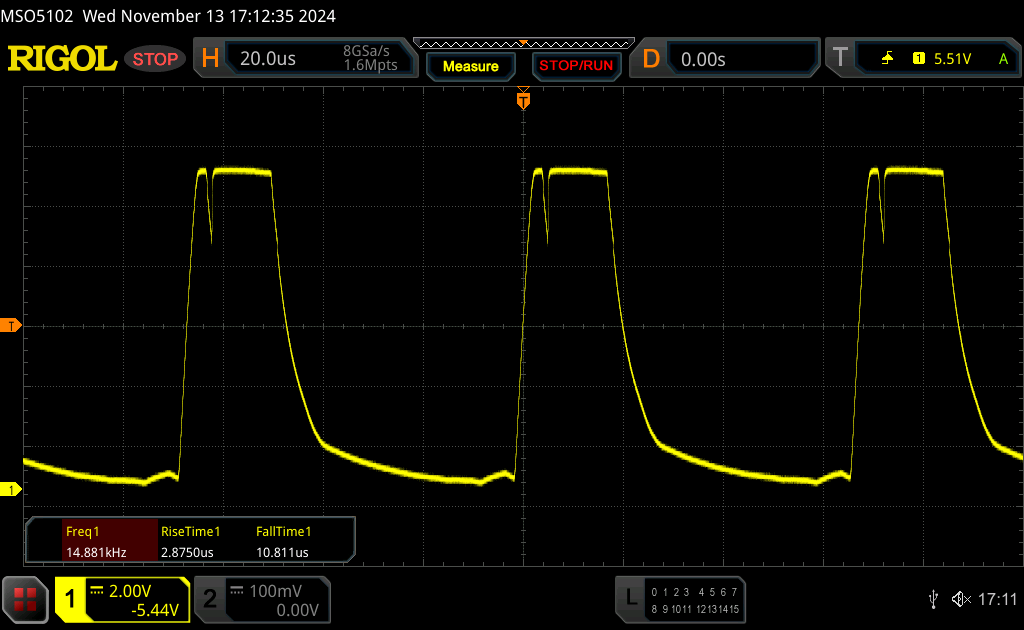Click the USB connection icon
1024x630 pixels.
[x=933, y=599]
